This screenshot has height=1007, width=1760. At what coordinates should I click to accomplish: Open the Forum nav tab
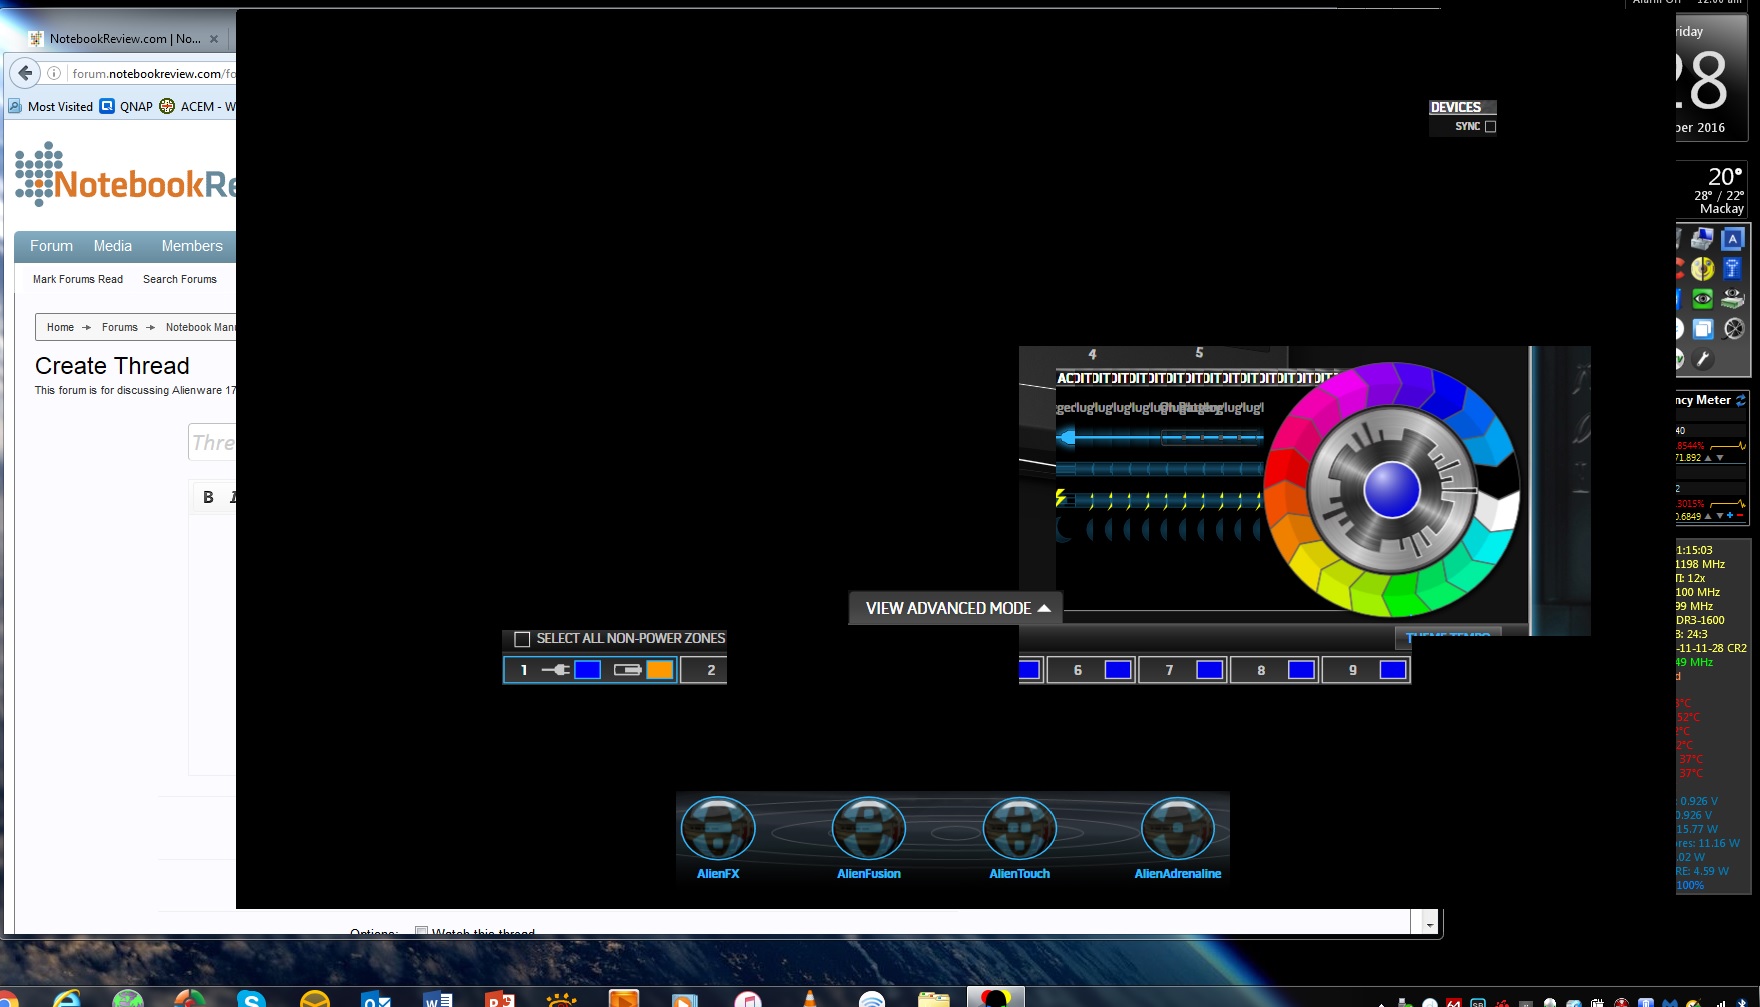(x=51, y=246)
